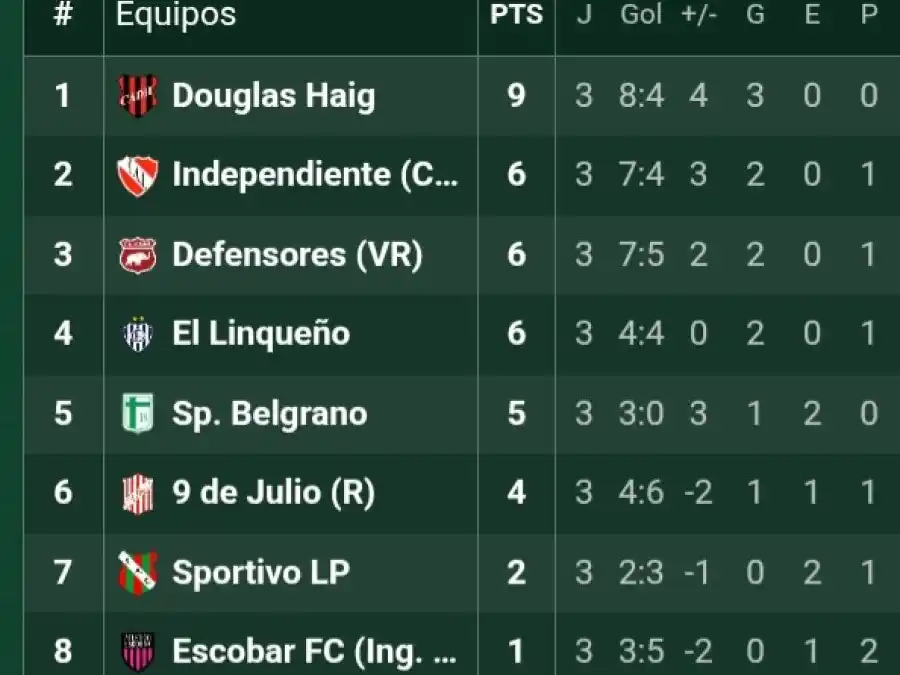This screenshot has width=900, height=675.
Task: Open the Douglas Haig team name link
Action: click(x=273, y=96)
